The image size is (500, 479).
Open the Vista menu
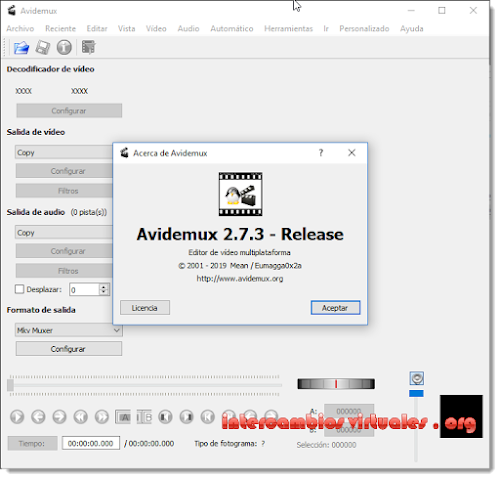(x=126, y=29)
